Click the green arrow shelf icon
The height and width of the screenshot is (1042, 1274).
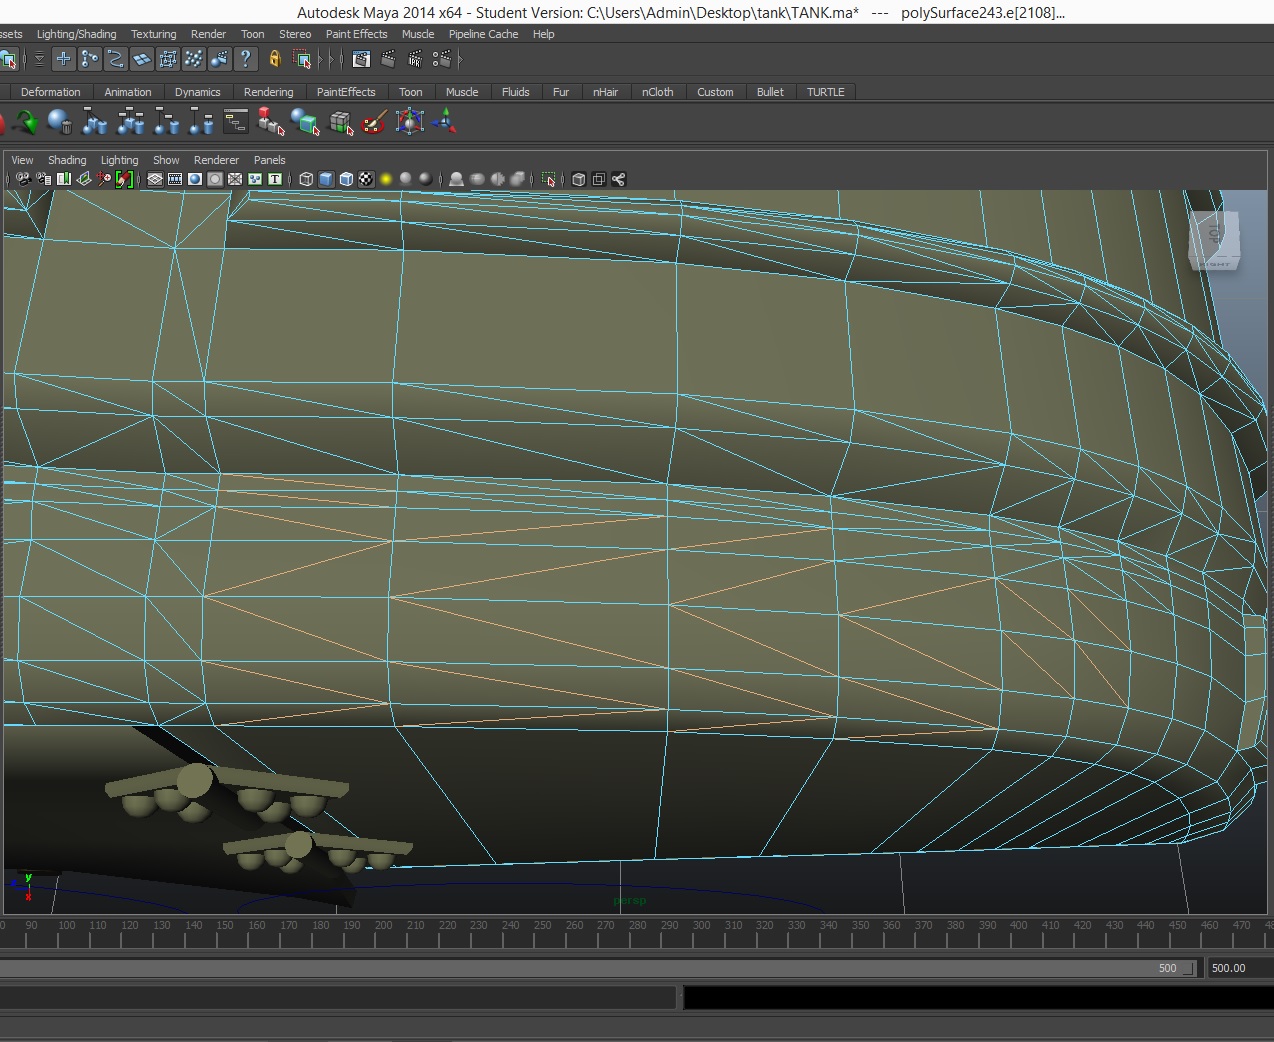[25, 123]
